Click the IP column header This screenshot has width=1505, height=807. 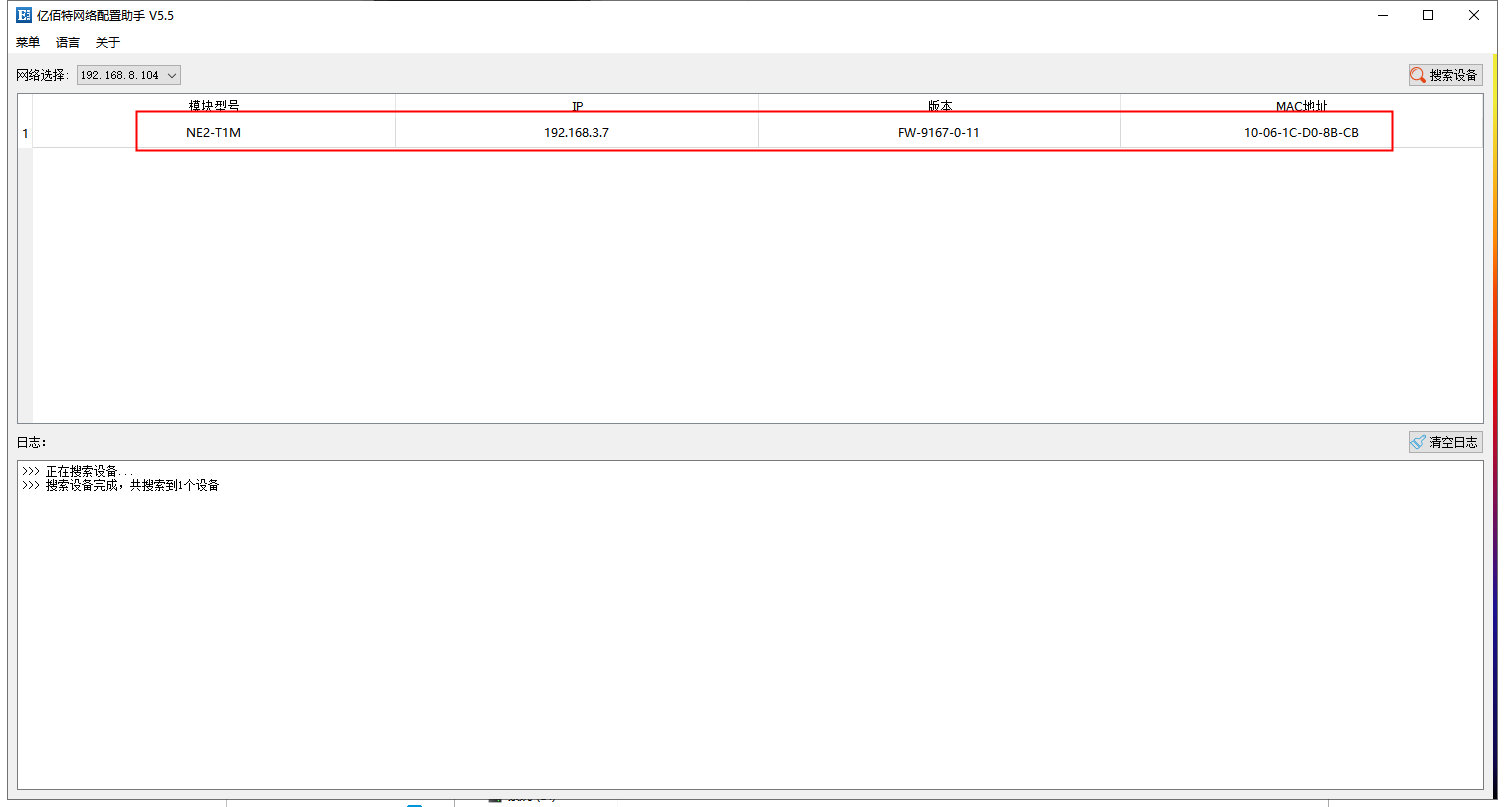click(x=577, y=105)
